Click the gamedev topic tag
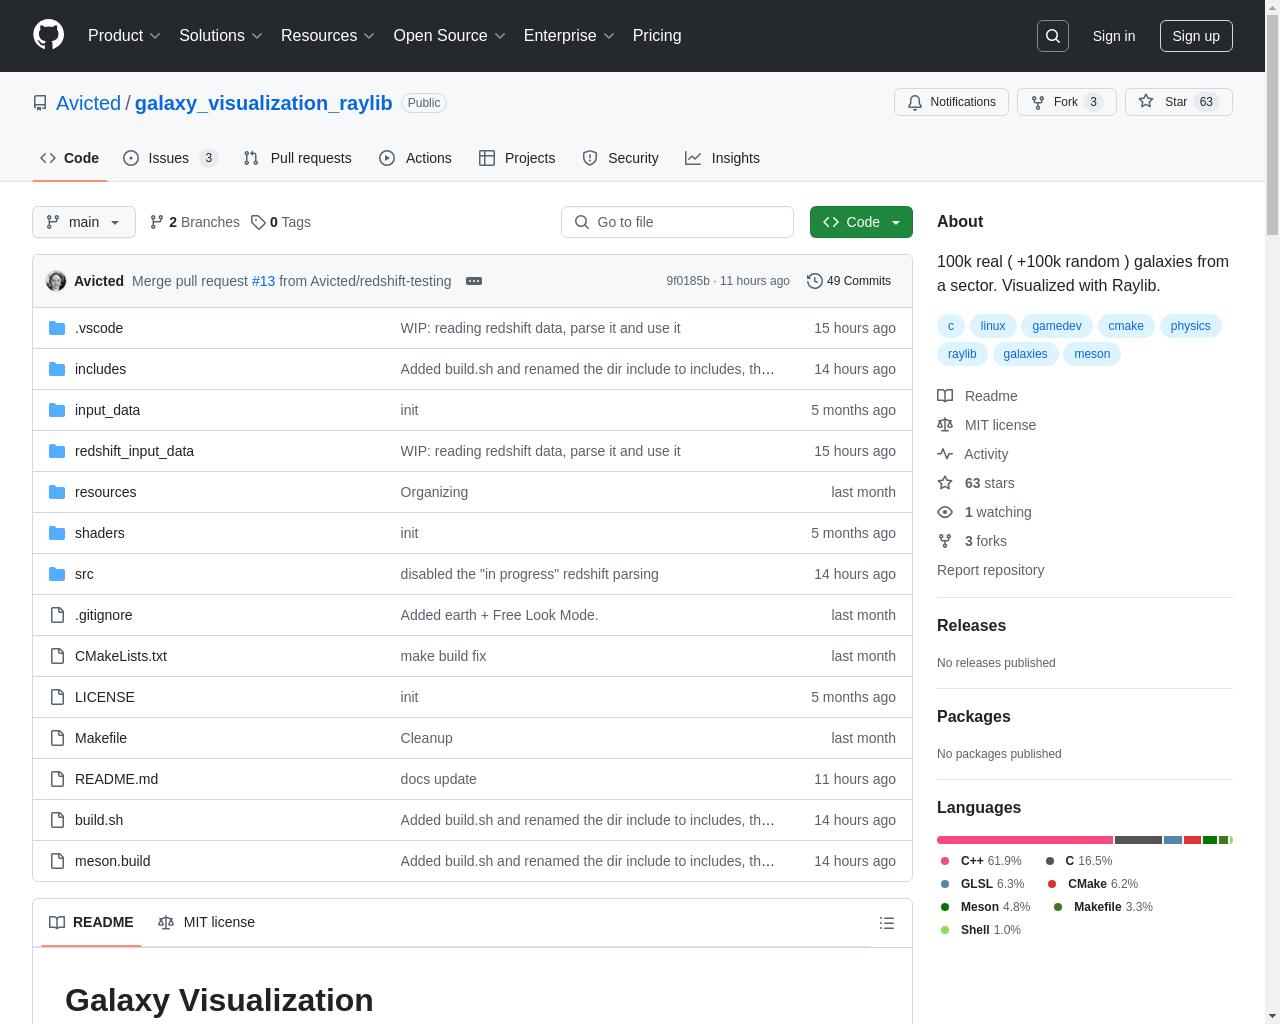The width and height of the screenshot is (1280, 1024). click(1057, 326)
